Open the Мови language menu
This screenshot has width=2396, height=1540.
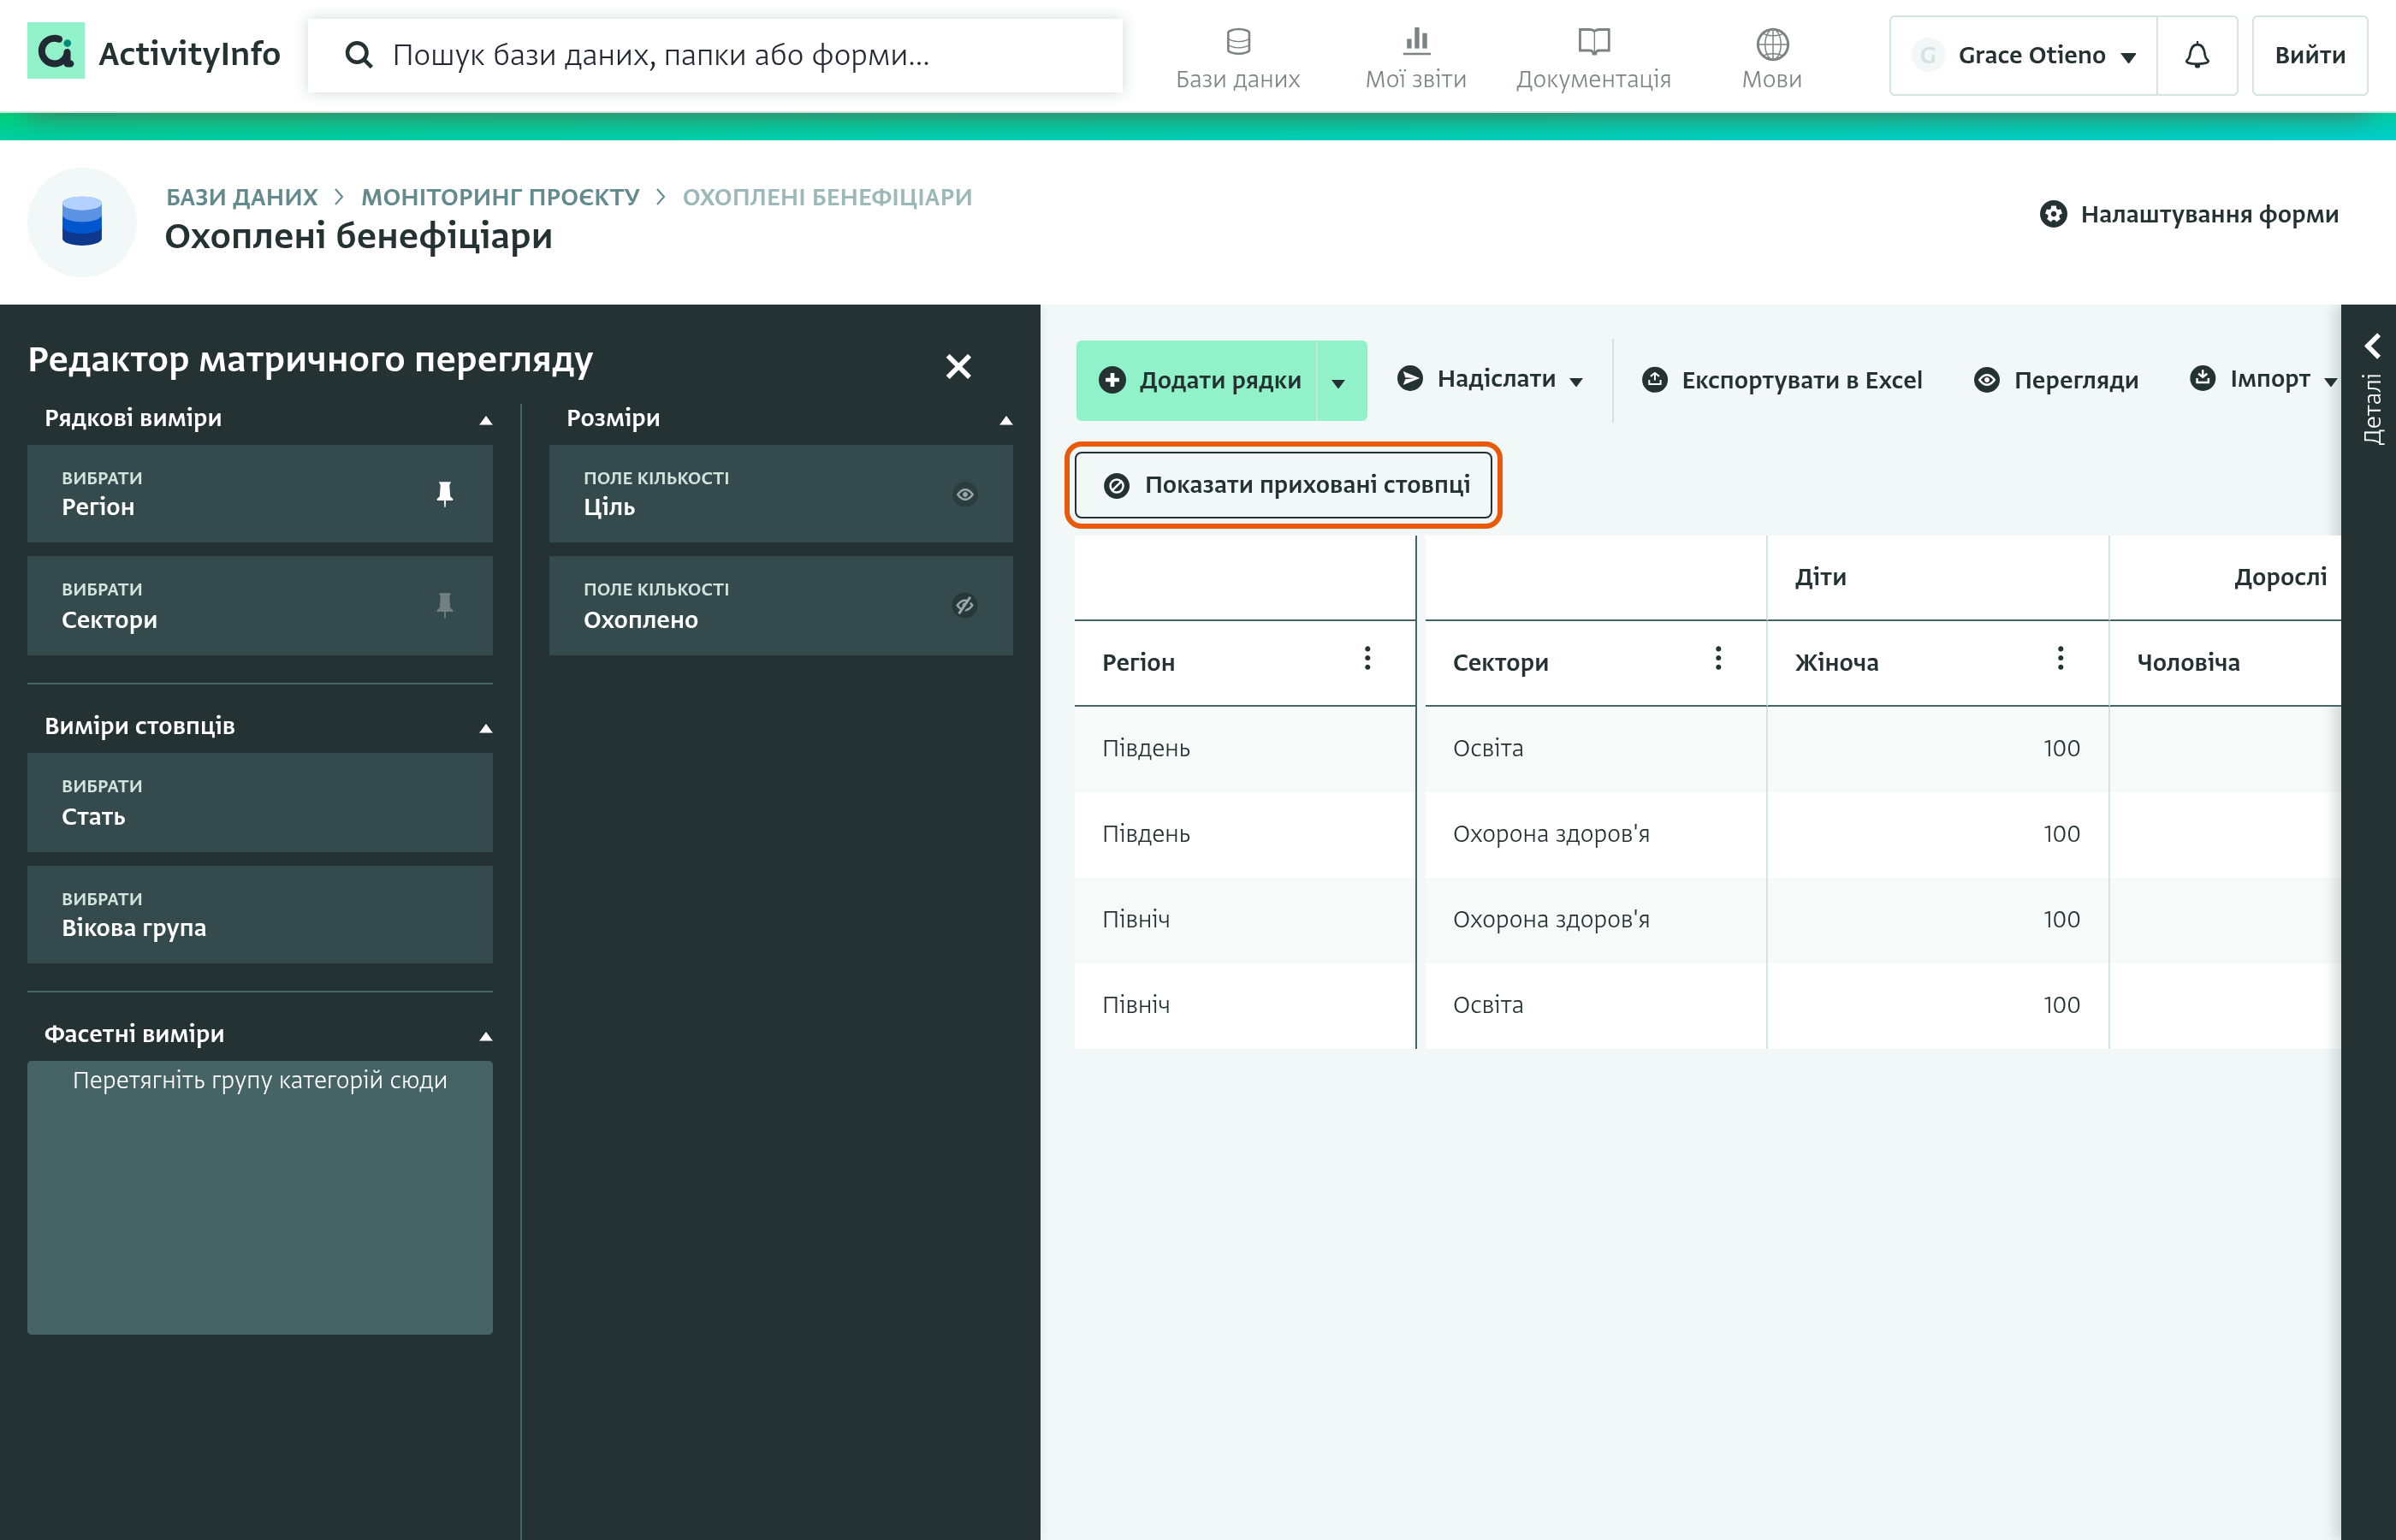1772,58
